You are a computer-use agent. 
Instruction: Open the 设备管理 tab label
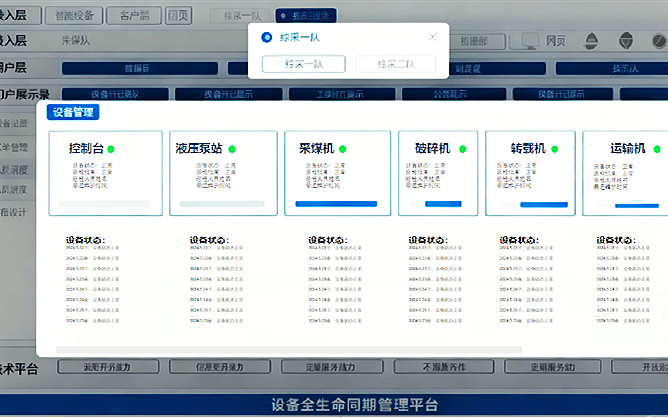[x=73, y=112]
